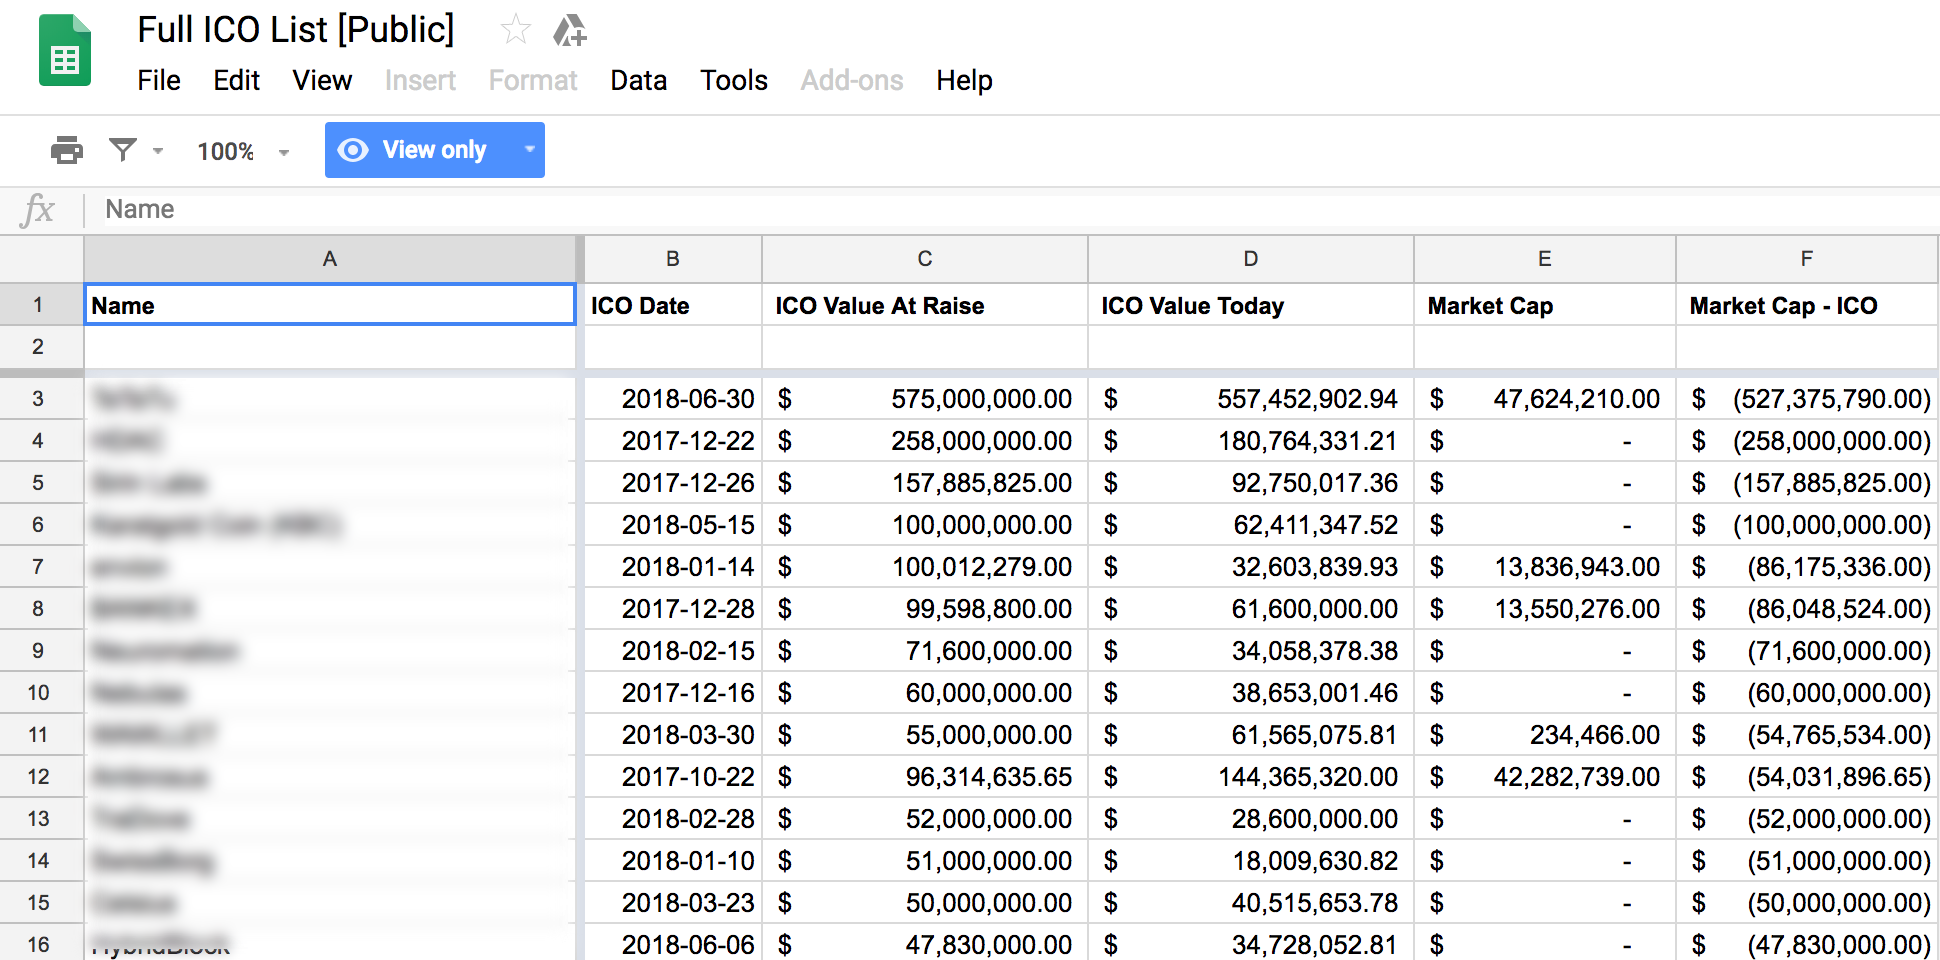
Task: Click the Full ICO List [Public] title
Action: coord(296,30)
